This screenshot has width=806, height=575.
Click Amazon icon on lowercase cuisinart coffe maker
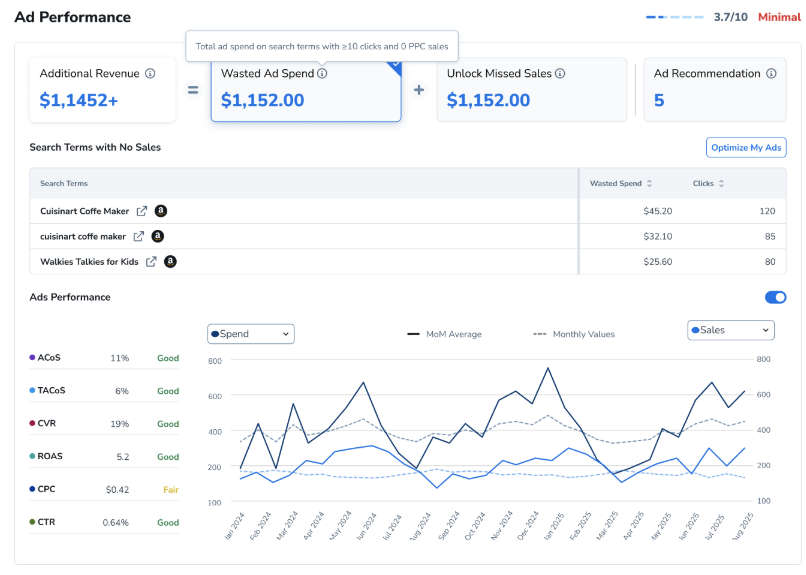(157, 237)
